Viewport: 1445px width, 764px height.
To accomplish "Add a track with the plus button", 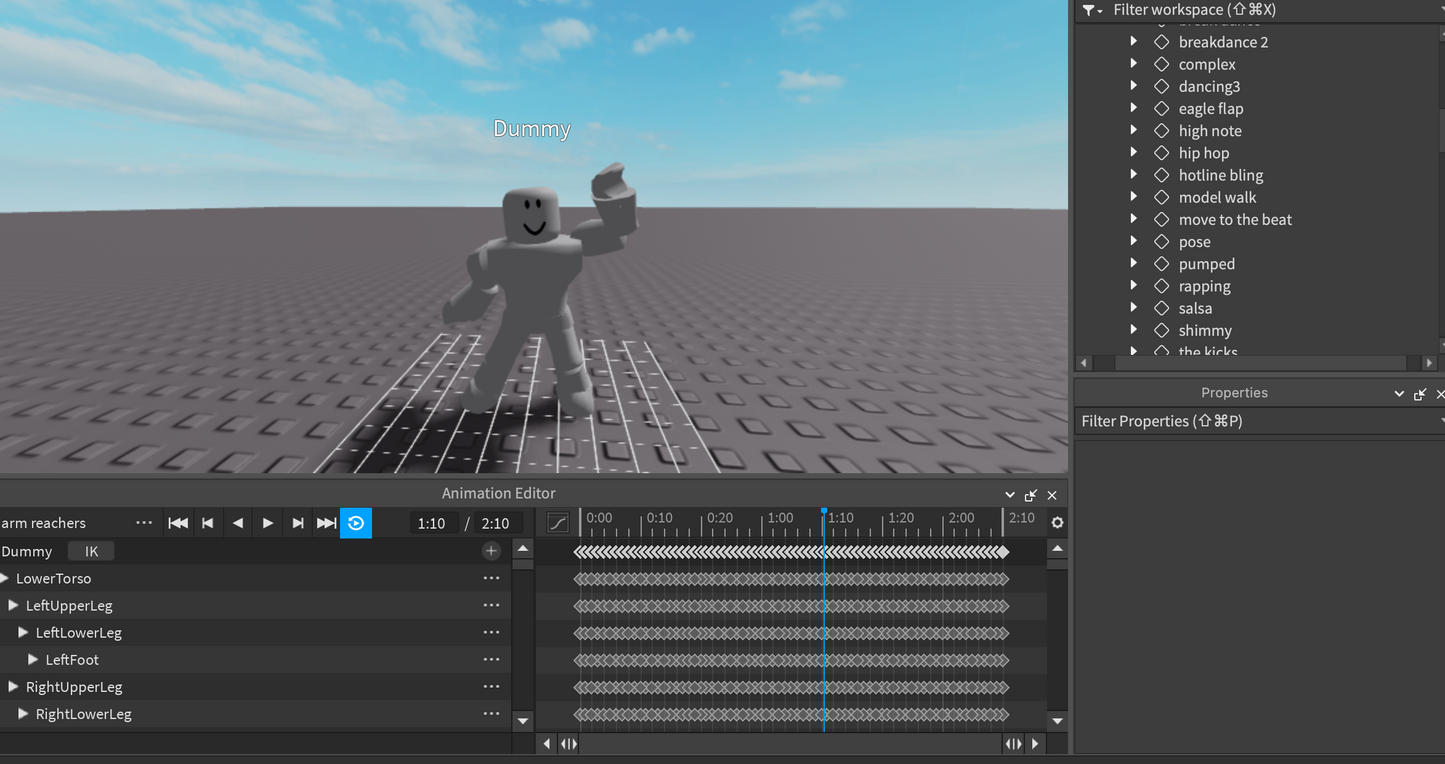I will (491, 551).
